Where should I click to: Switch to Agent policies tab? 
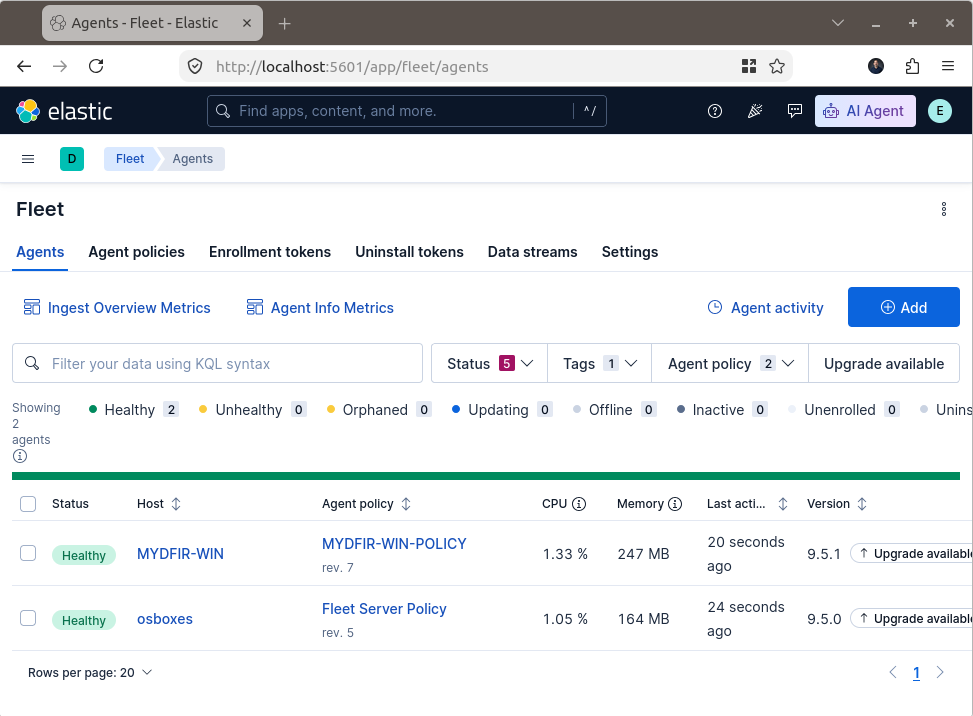click(x=137, y=252)
